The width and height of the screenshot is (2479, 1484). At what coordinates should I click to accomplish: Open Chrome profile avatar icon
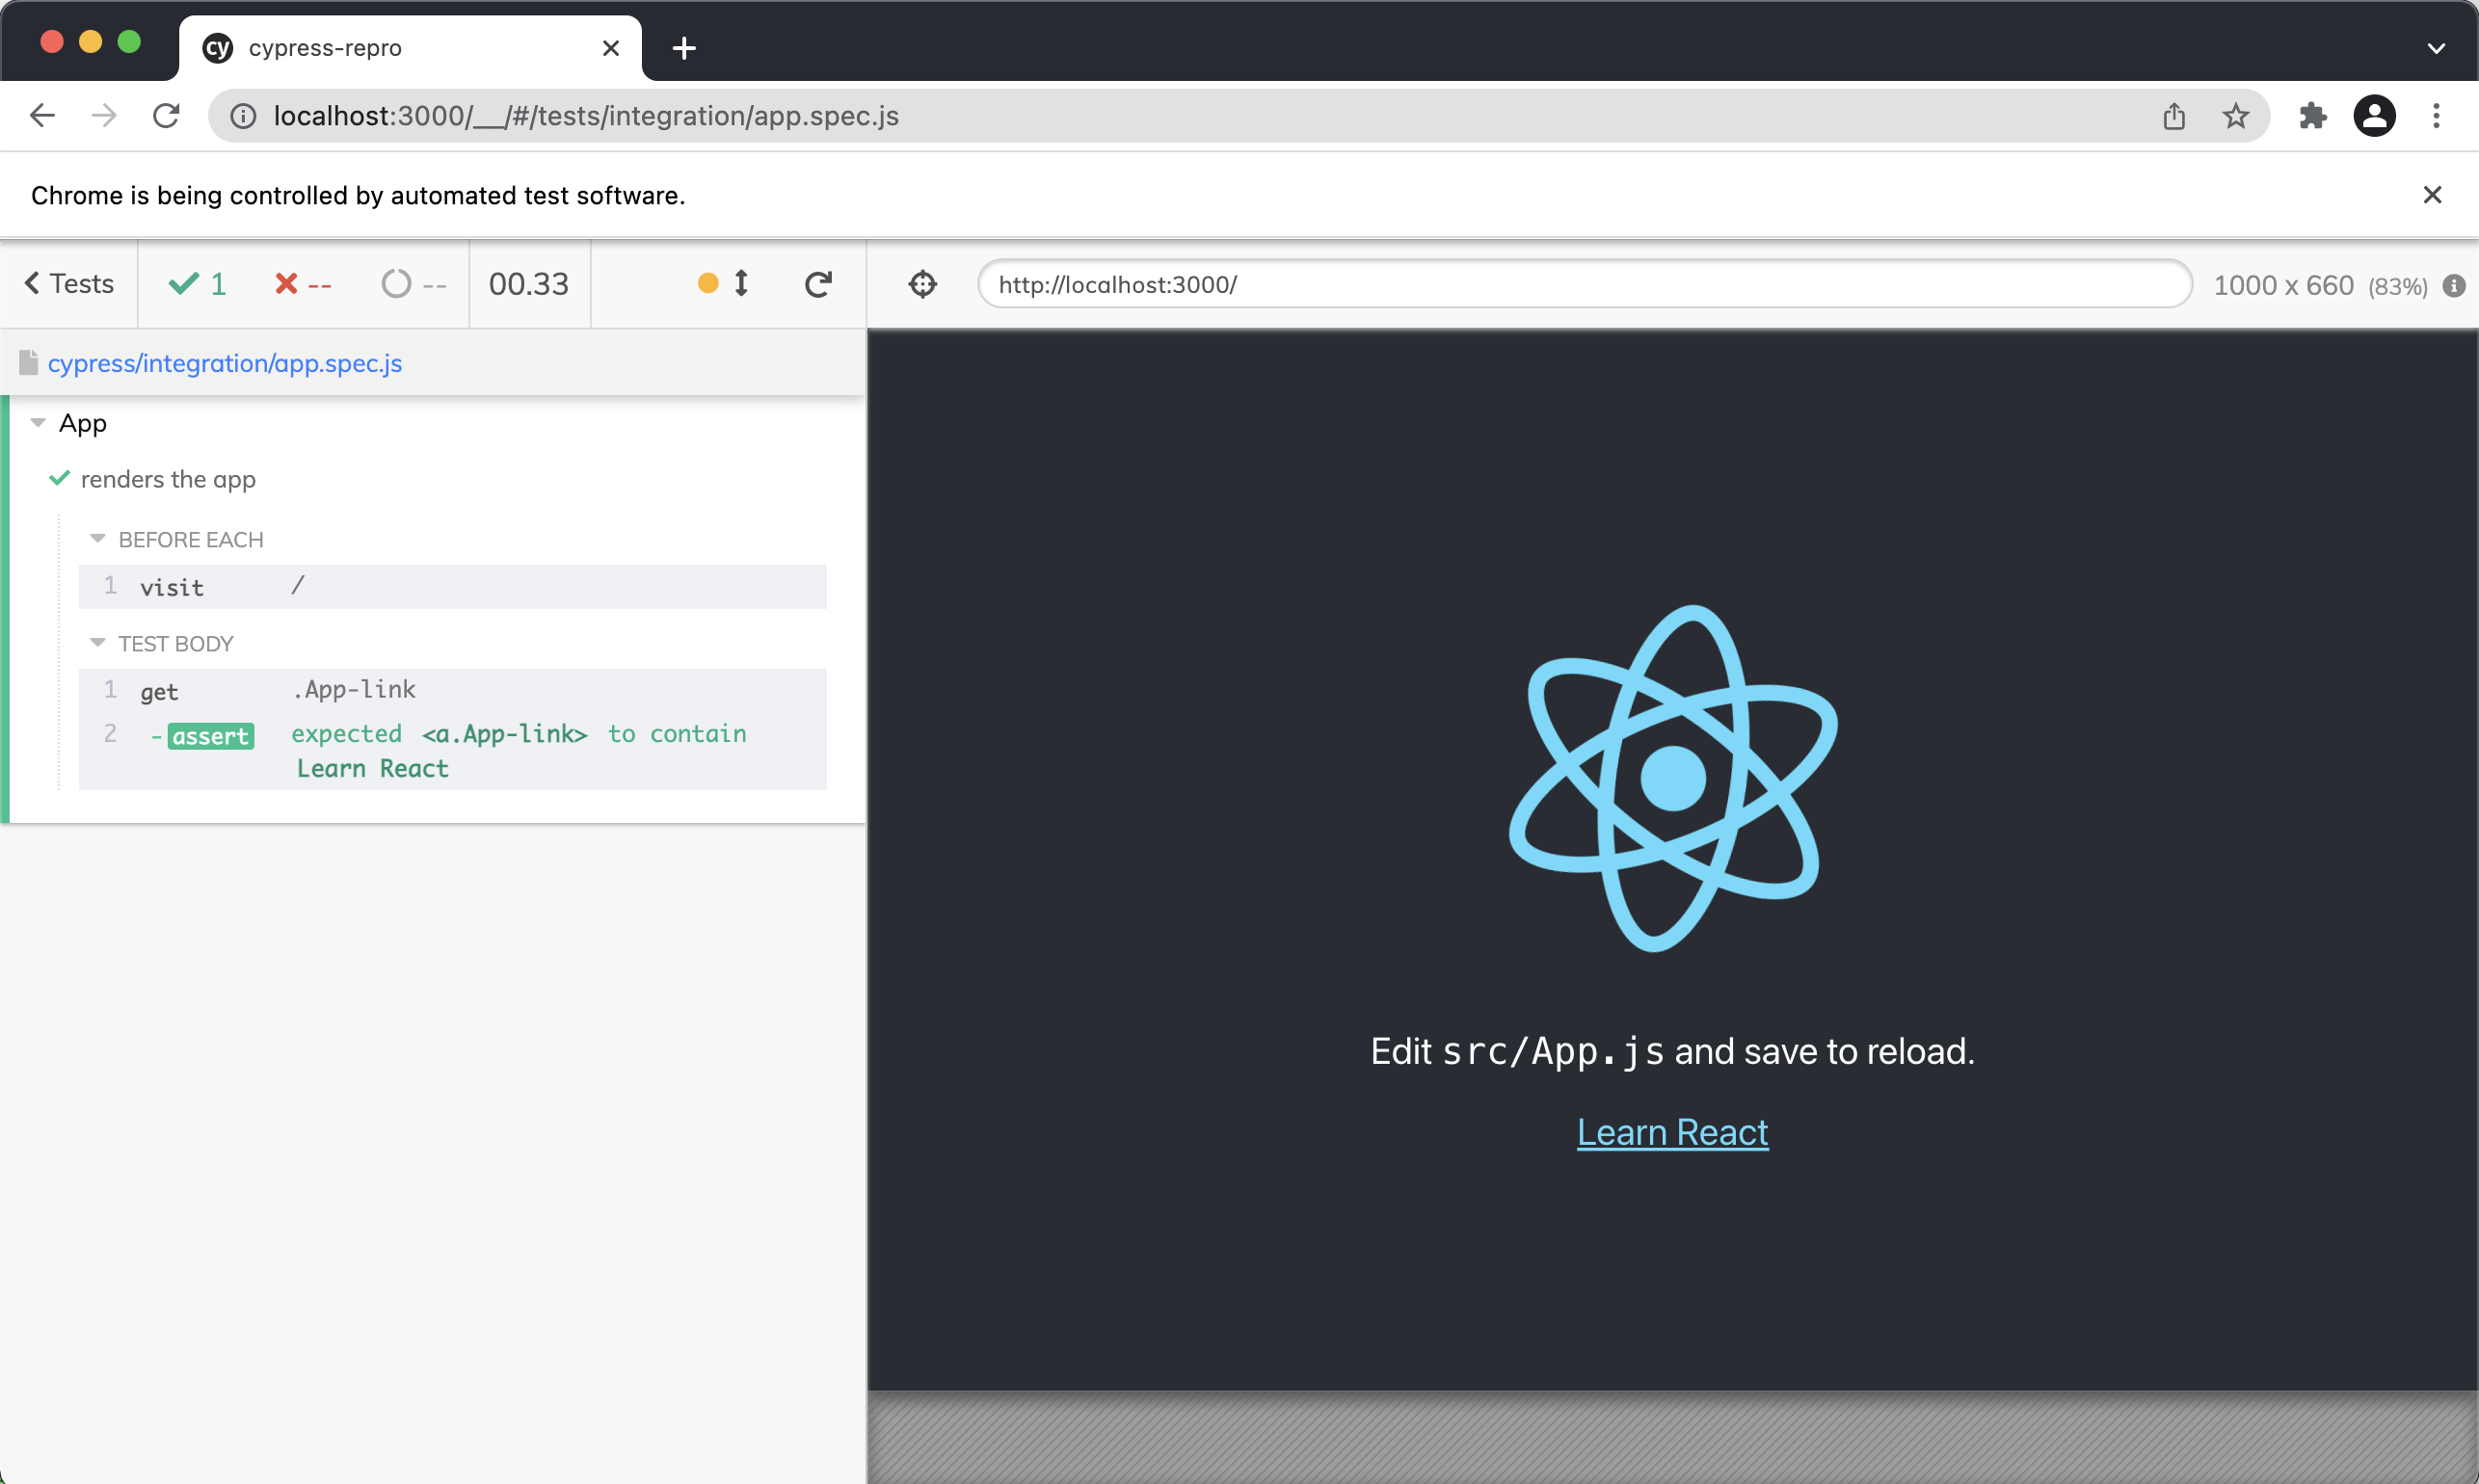point(2374,116)
